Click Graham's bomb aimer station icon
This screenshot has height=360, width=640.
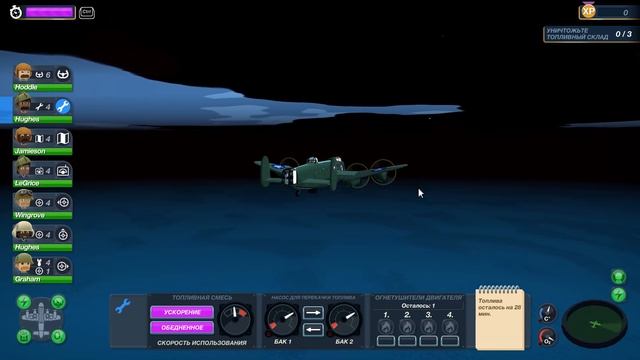tap(63, 267)
